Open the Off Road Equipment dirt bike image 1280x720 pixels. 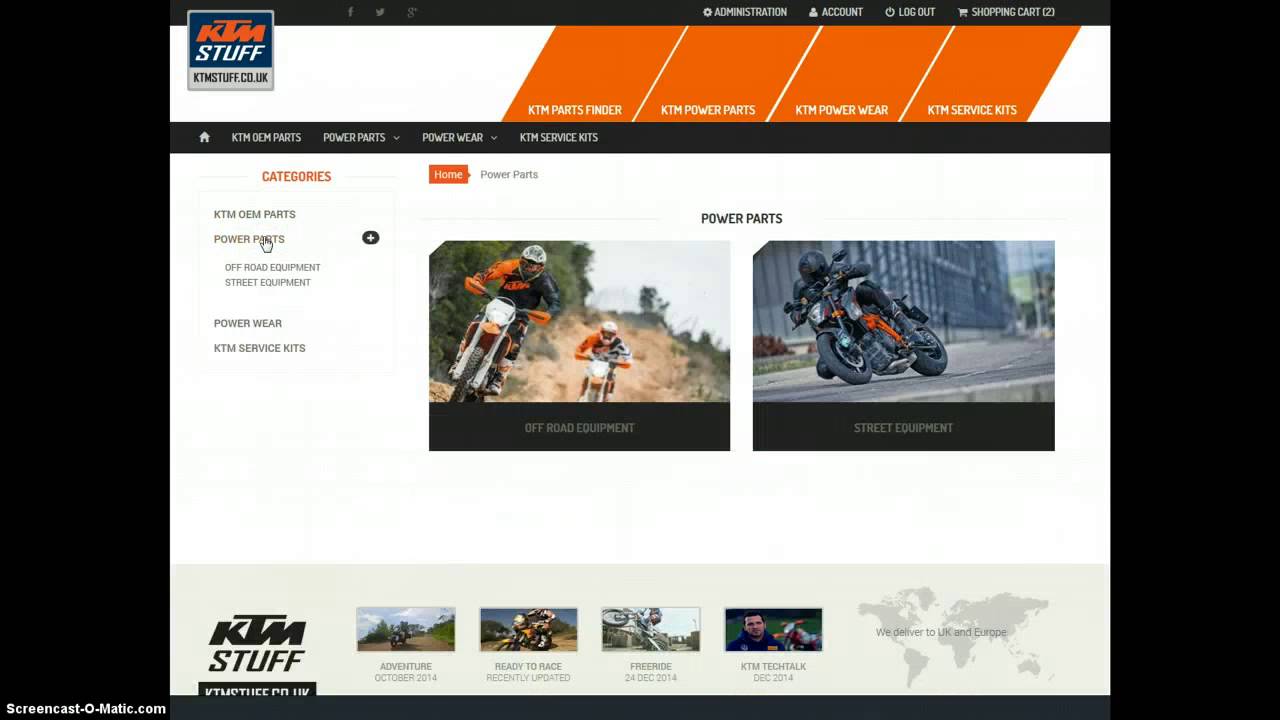point(580,321)
